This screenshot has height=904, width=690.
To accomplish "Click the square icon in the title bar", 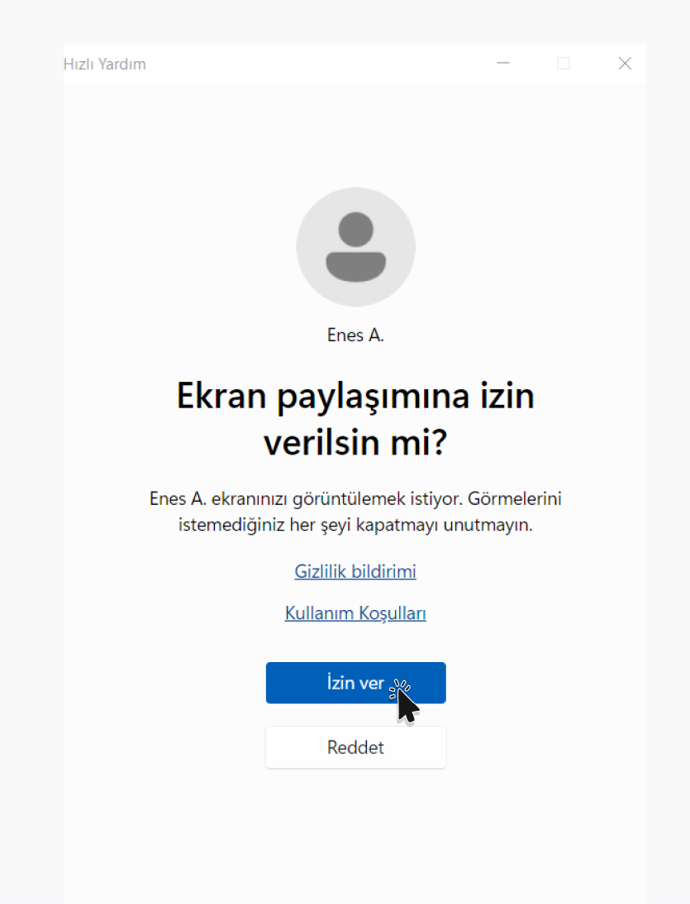I will pos(564,63).
